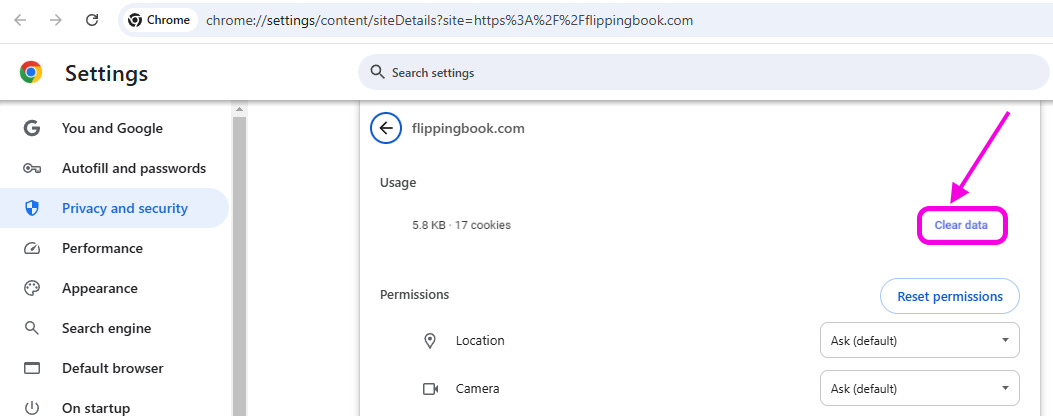Click the Chrome logo beside Settings title
The image size is (1053, 416).
click(31, 72)
